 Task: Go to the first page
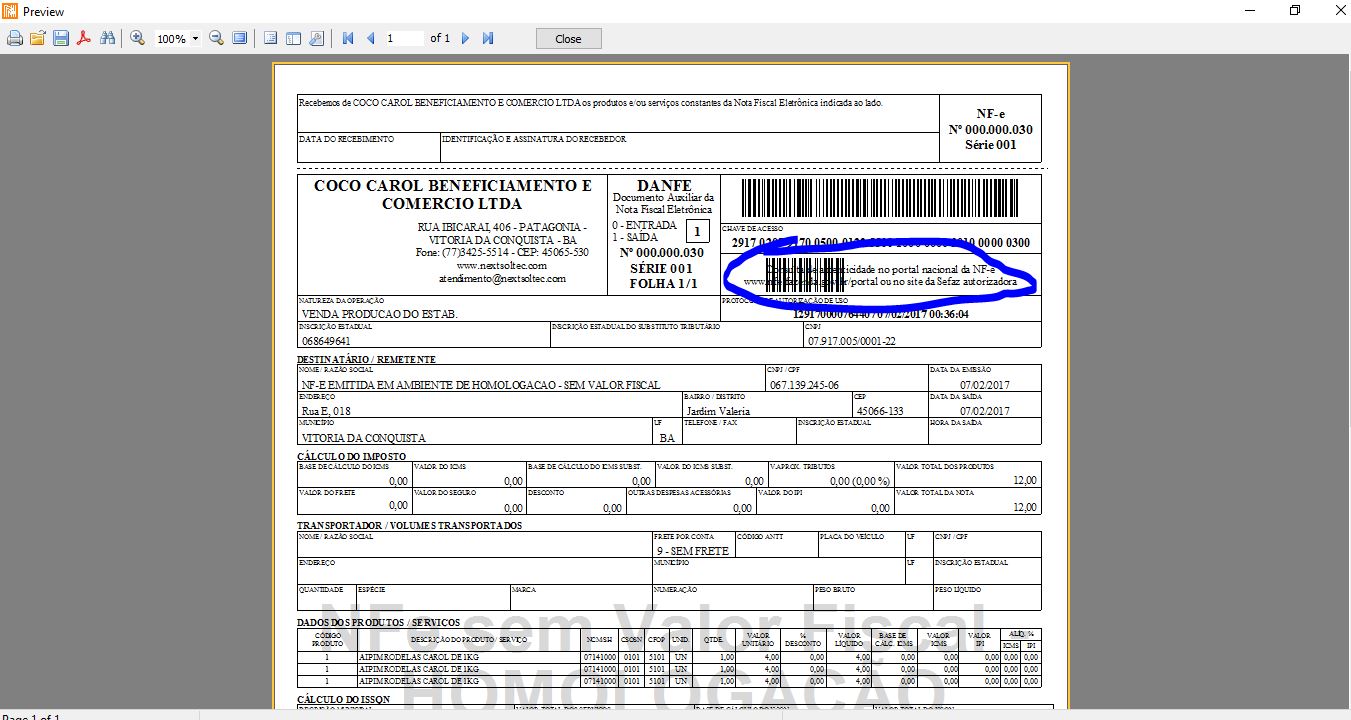point(347,39)
